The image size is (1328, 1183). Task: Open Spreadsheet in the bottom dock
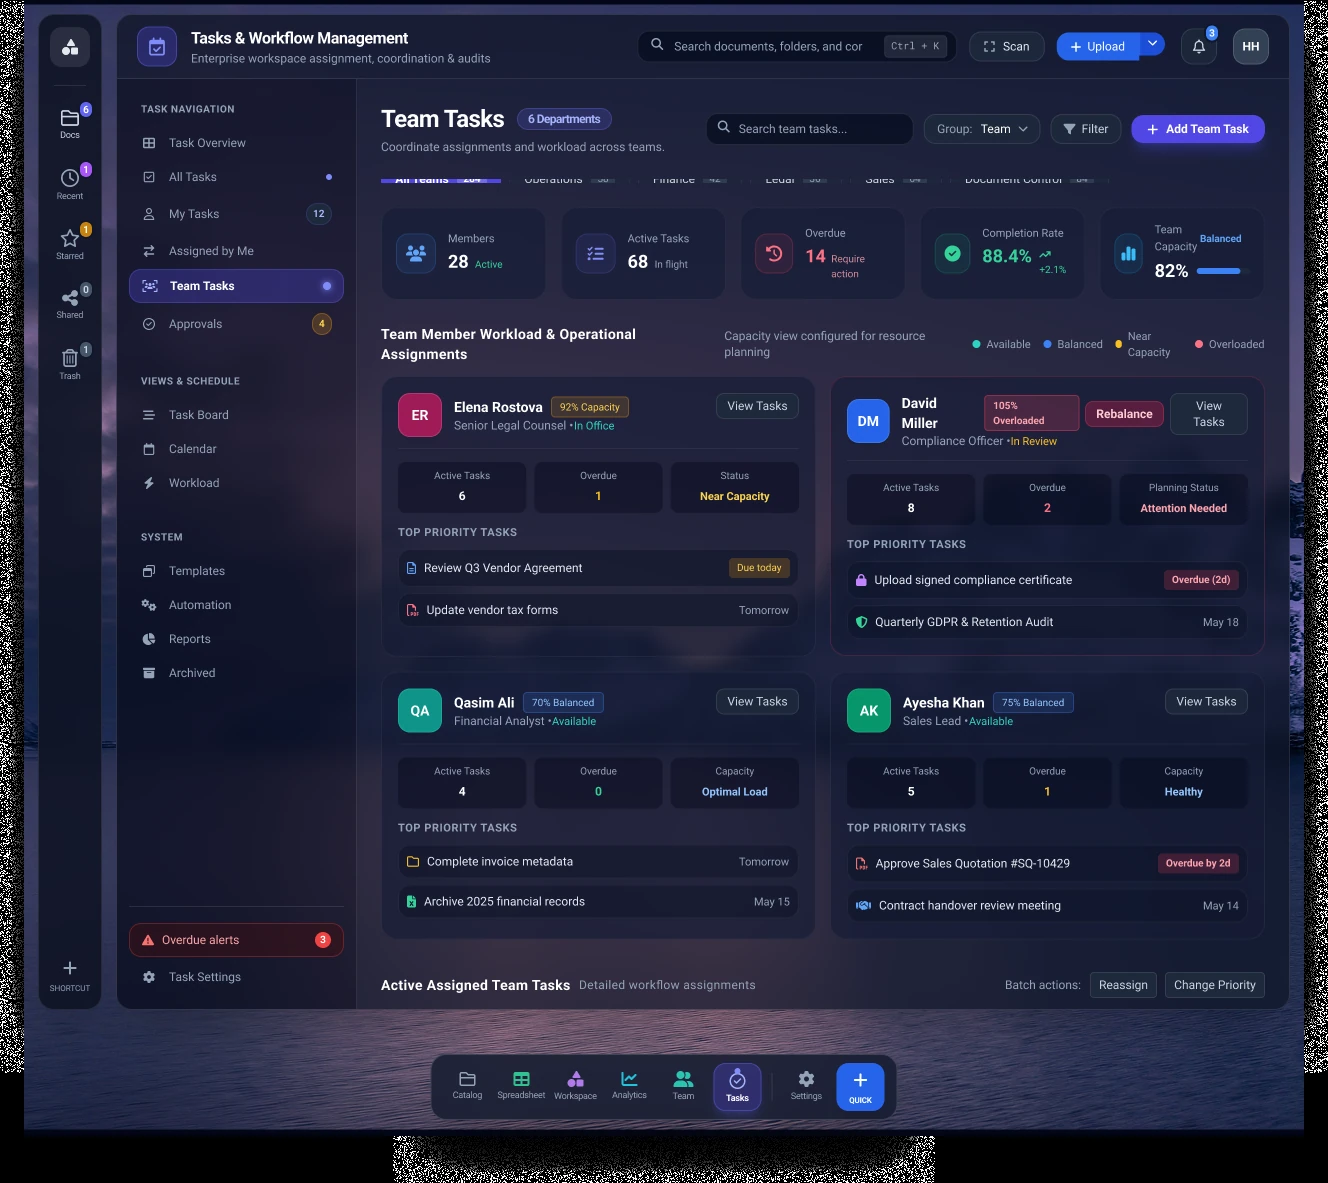coord(521,1086)
